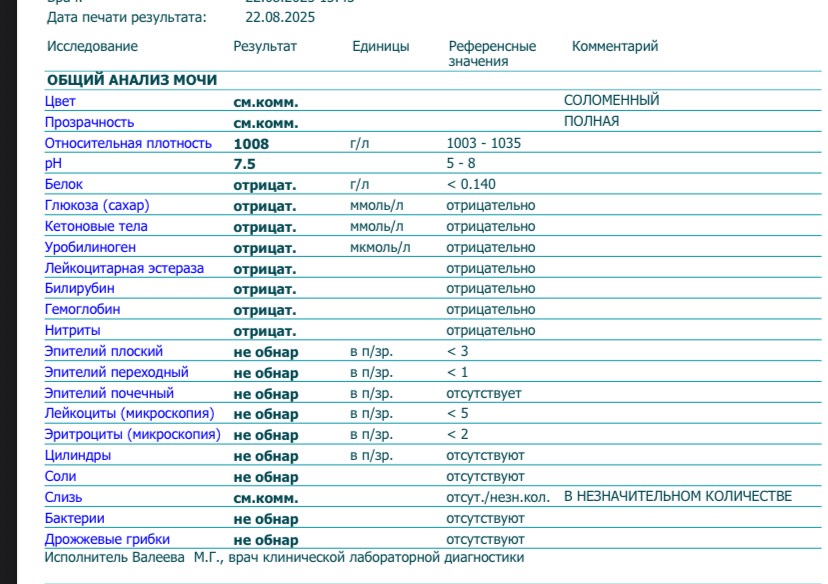Select the print date 22.08.2025
828x584 pixels.
tap(280, 17)
